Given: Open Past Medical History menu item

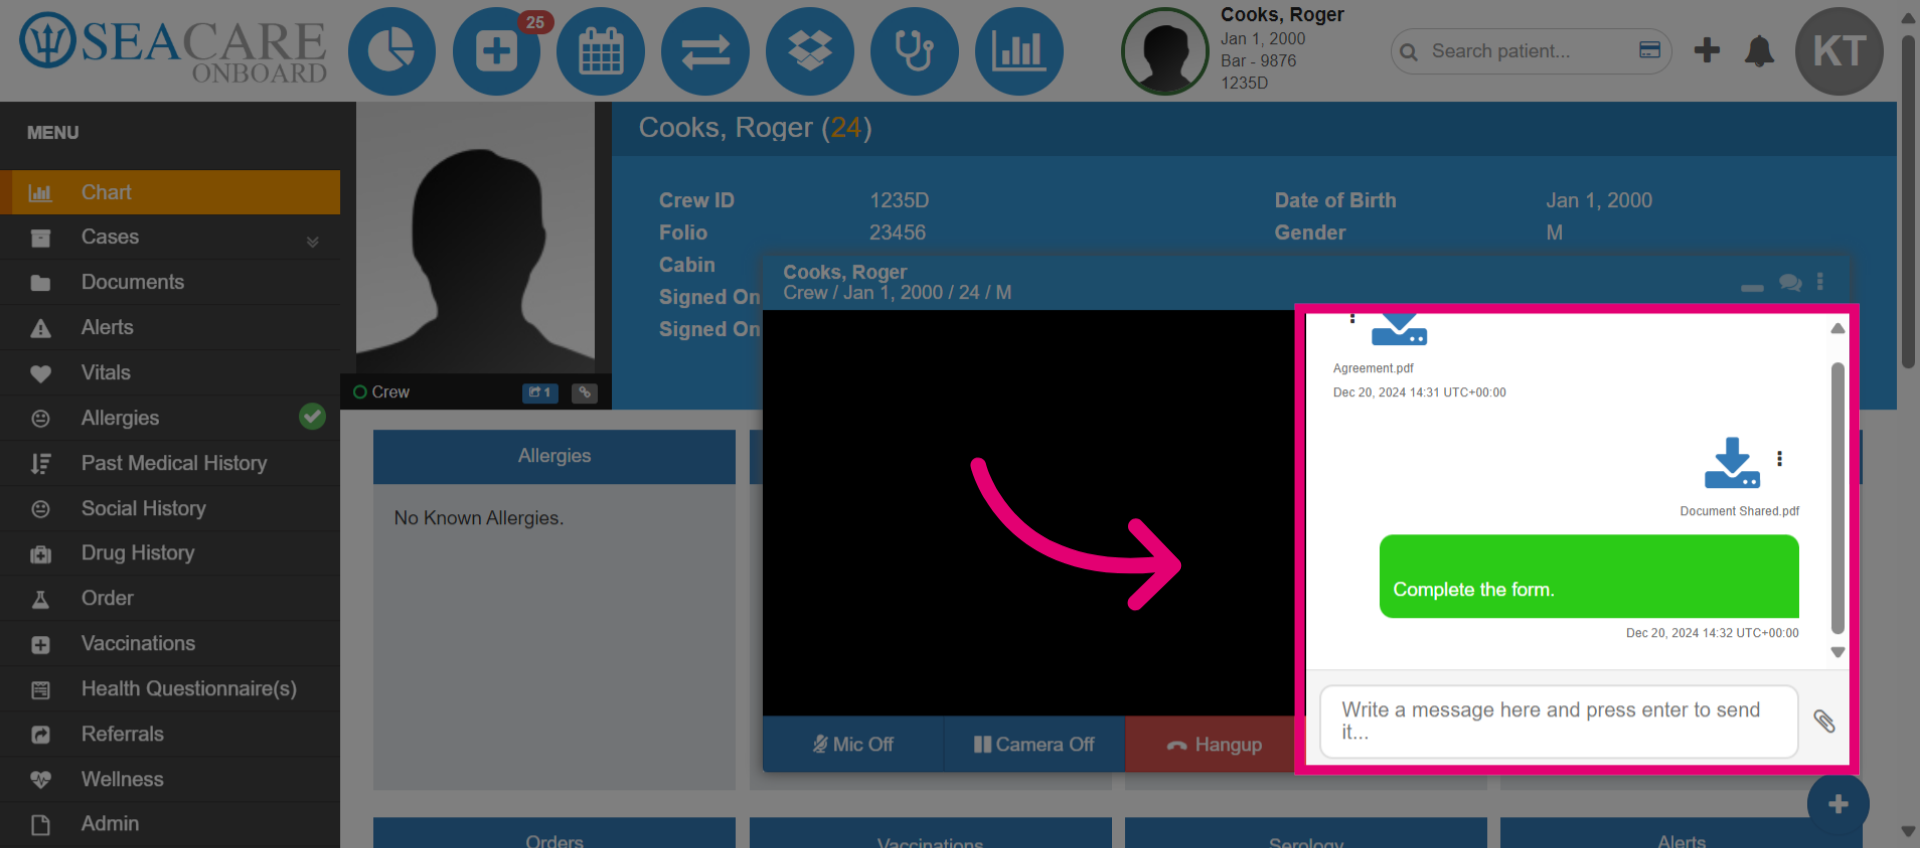Looking at the screenshot, I should pos(170,463).
